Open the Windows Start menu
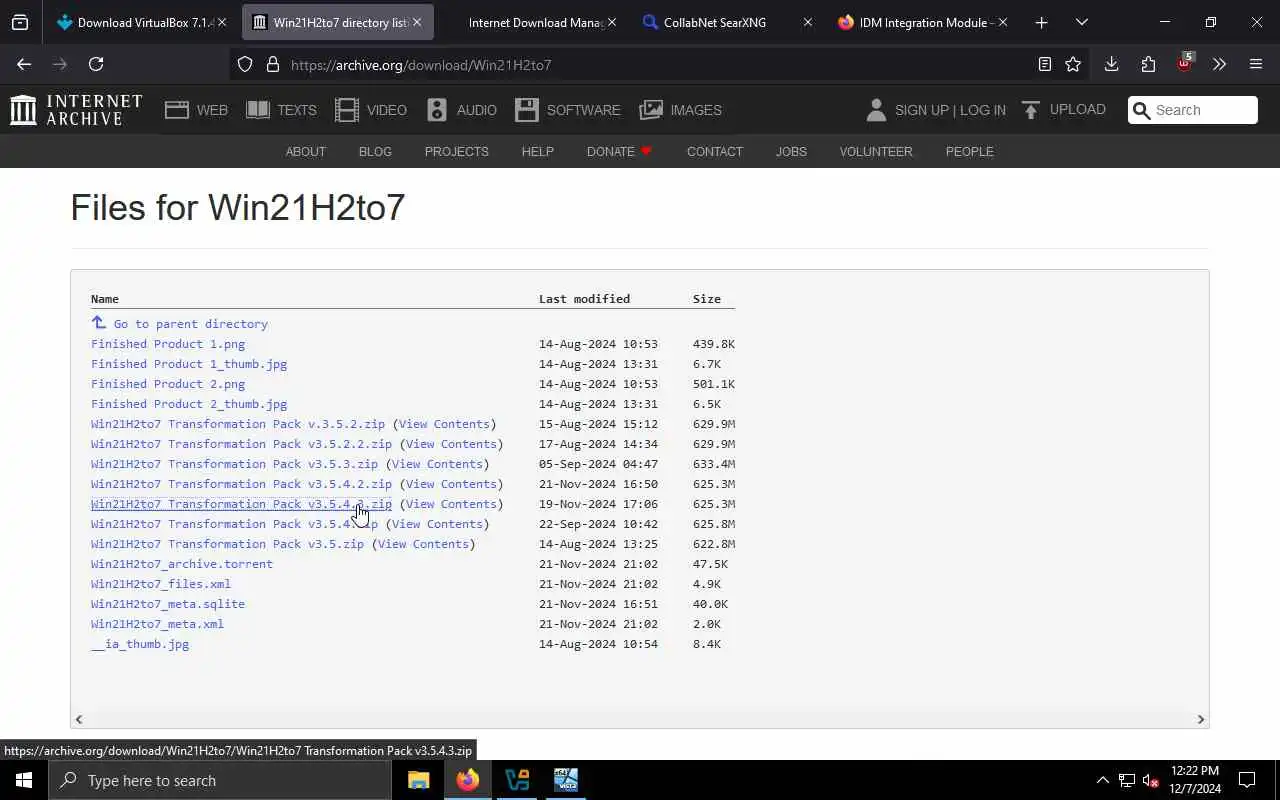 click(x=24, y=780)
